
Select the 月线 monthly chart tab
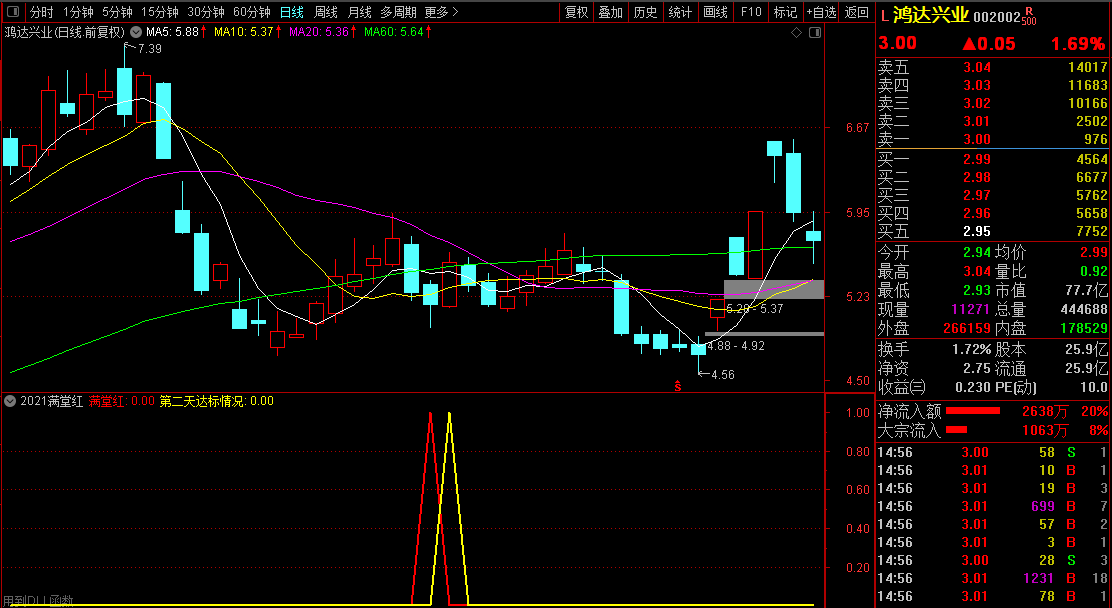pos(360,12)
